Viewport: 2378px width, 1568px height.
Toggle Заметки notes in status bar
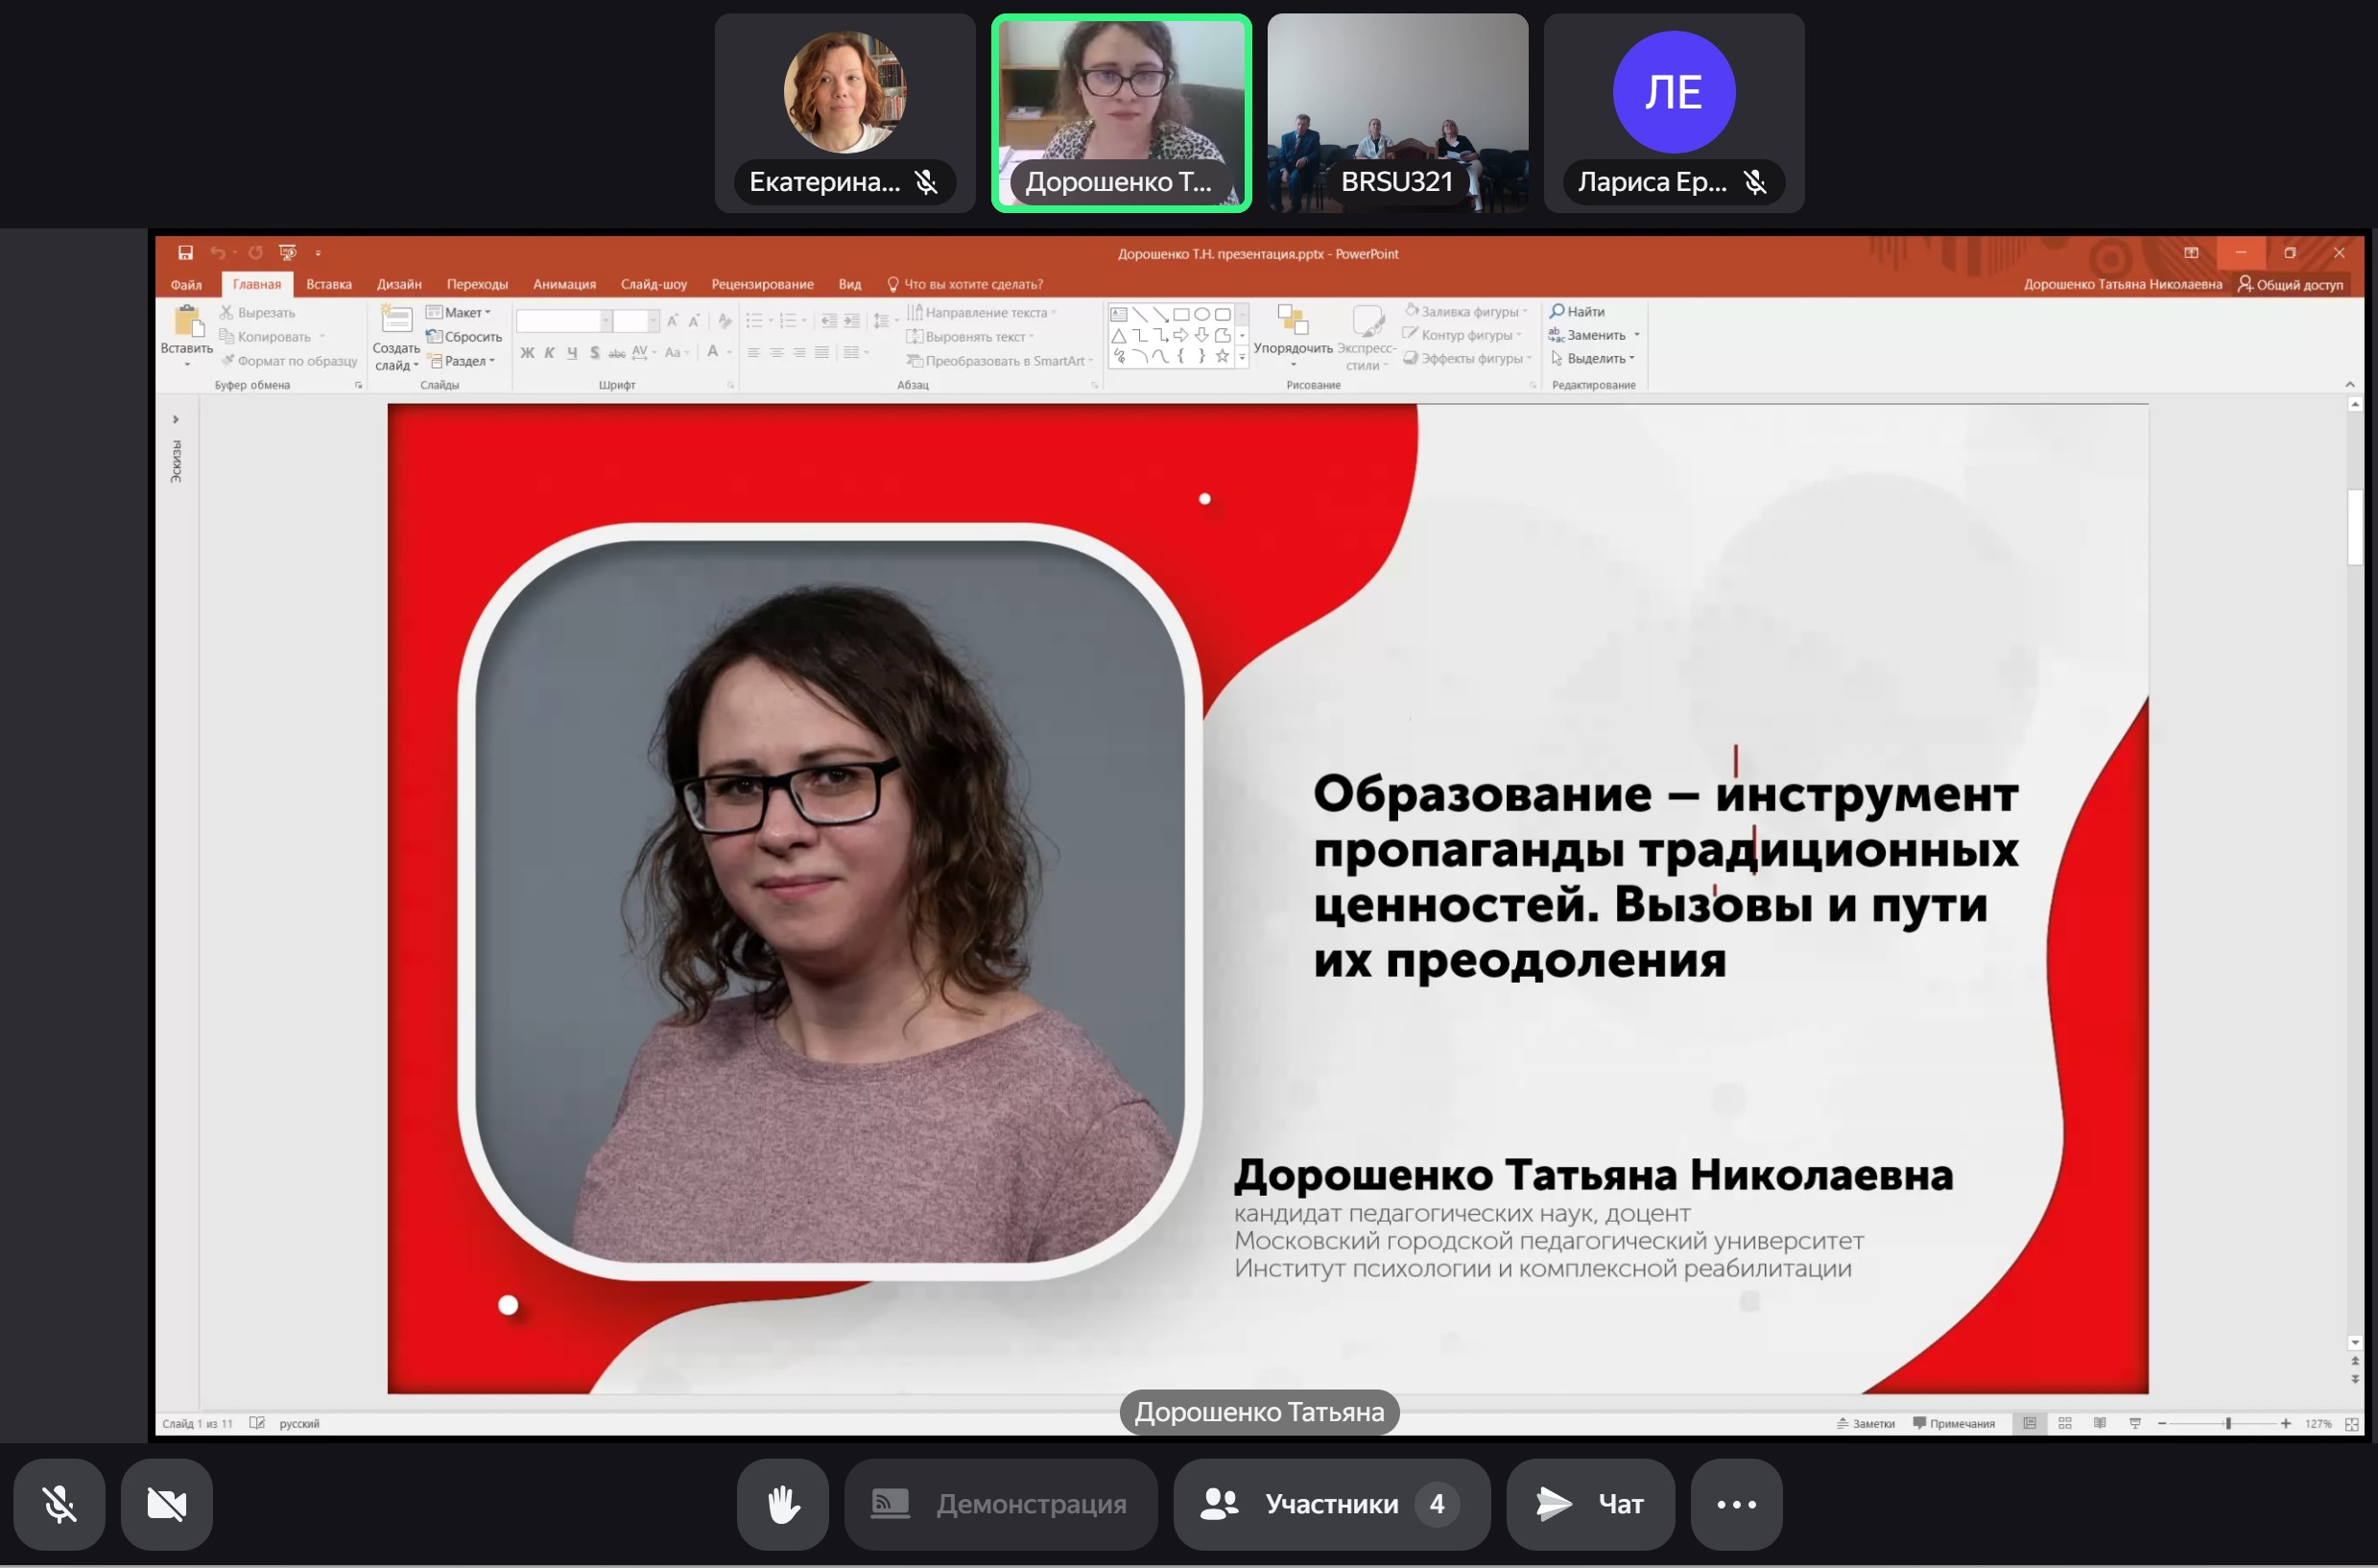pos(1866,1423)
